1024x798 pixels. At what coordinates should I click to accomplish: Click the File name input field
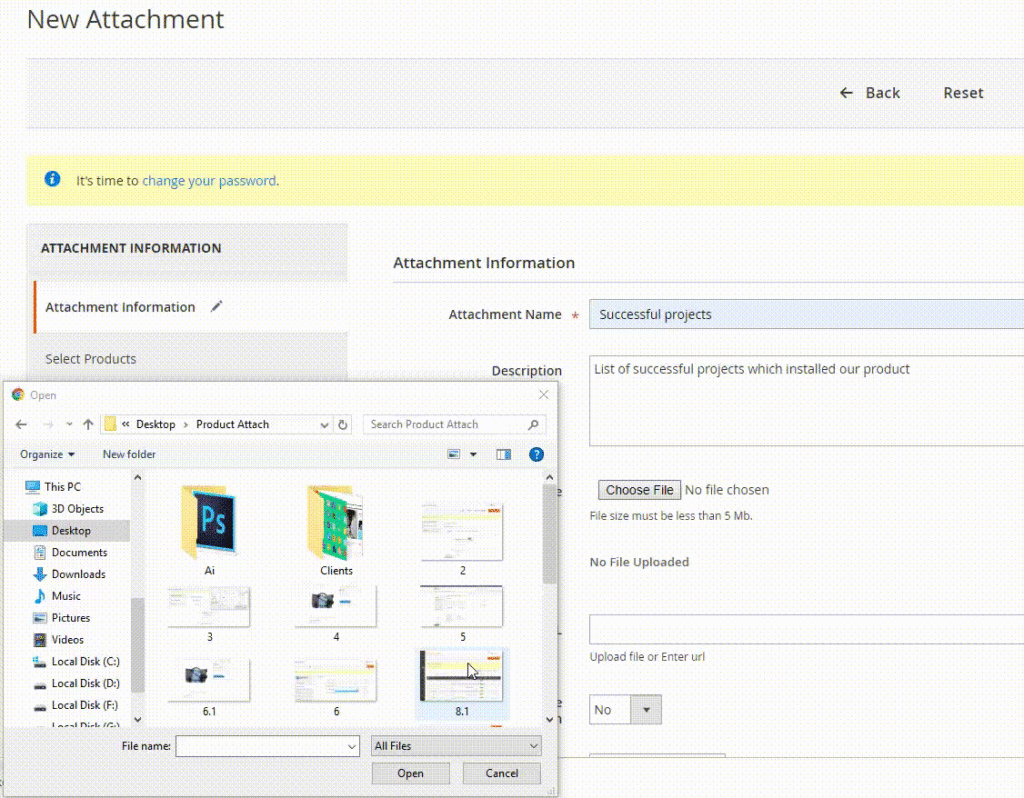267,746
